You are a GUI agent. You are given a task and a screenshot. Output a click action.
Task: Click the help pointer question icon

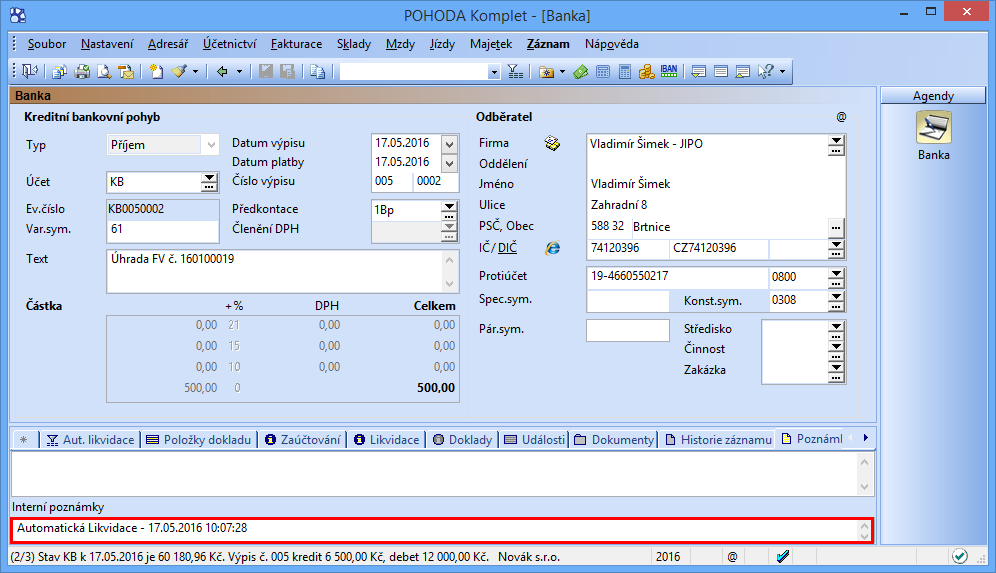(765, 71)
